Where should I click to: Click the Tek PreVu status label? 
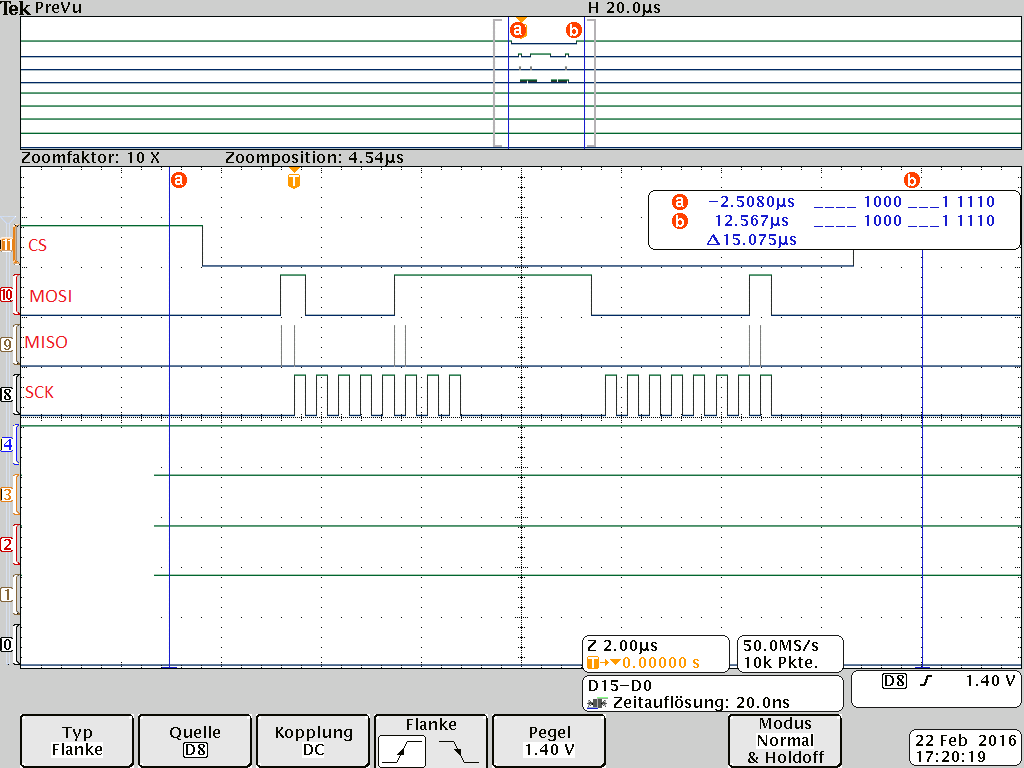point(41,8)
